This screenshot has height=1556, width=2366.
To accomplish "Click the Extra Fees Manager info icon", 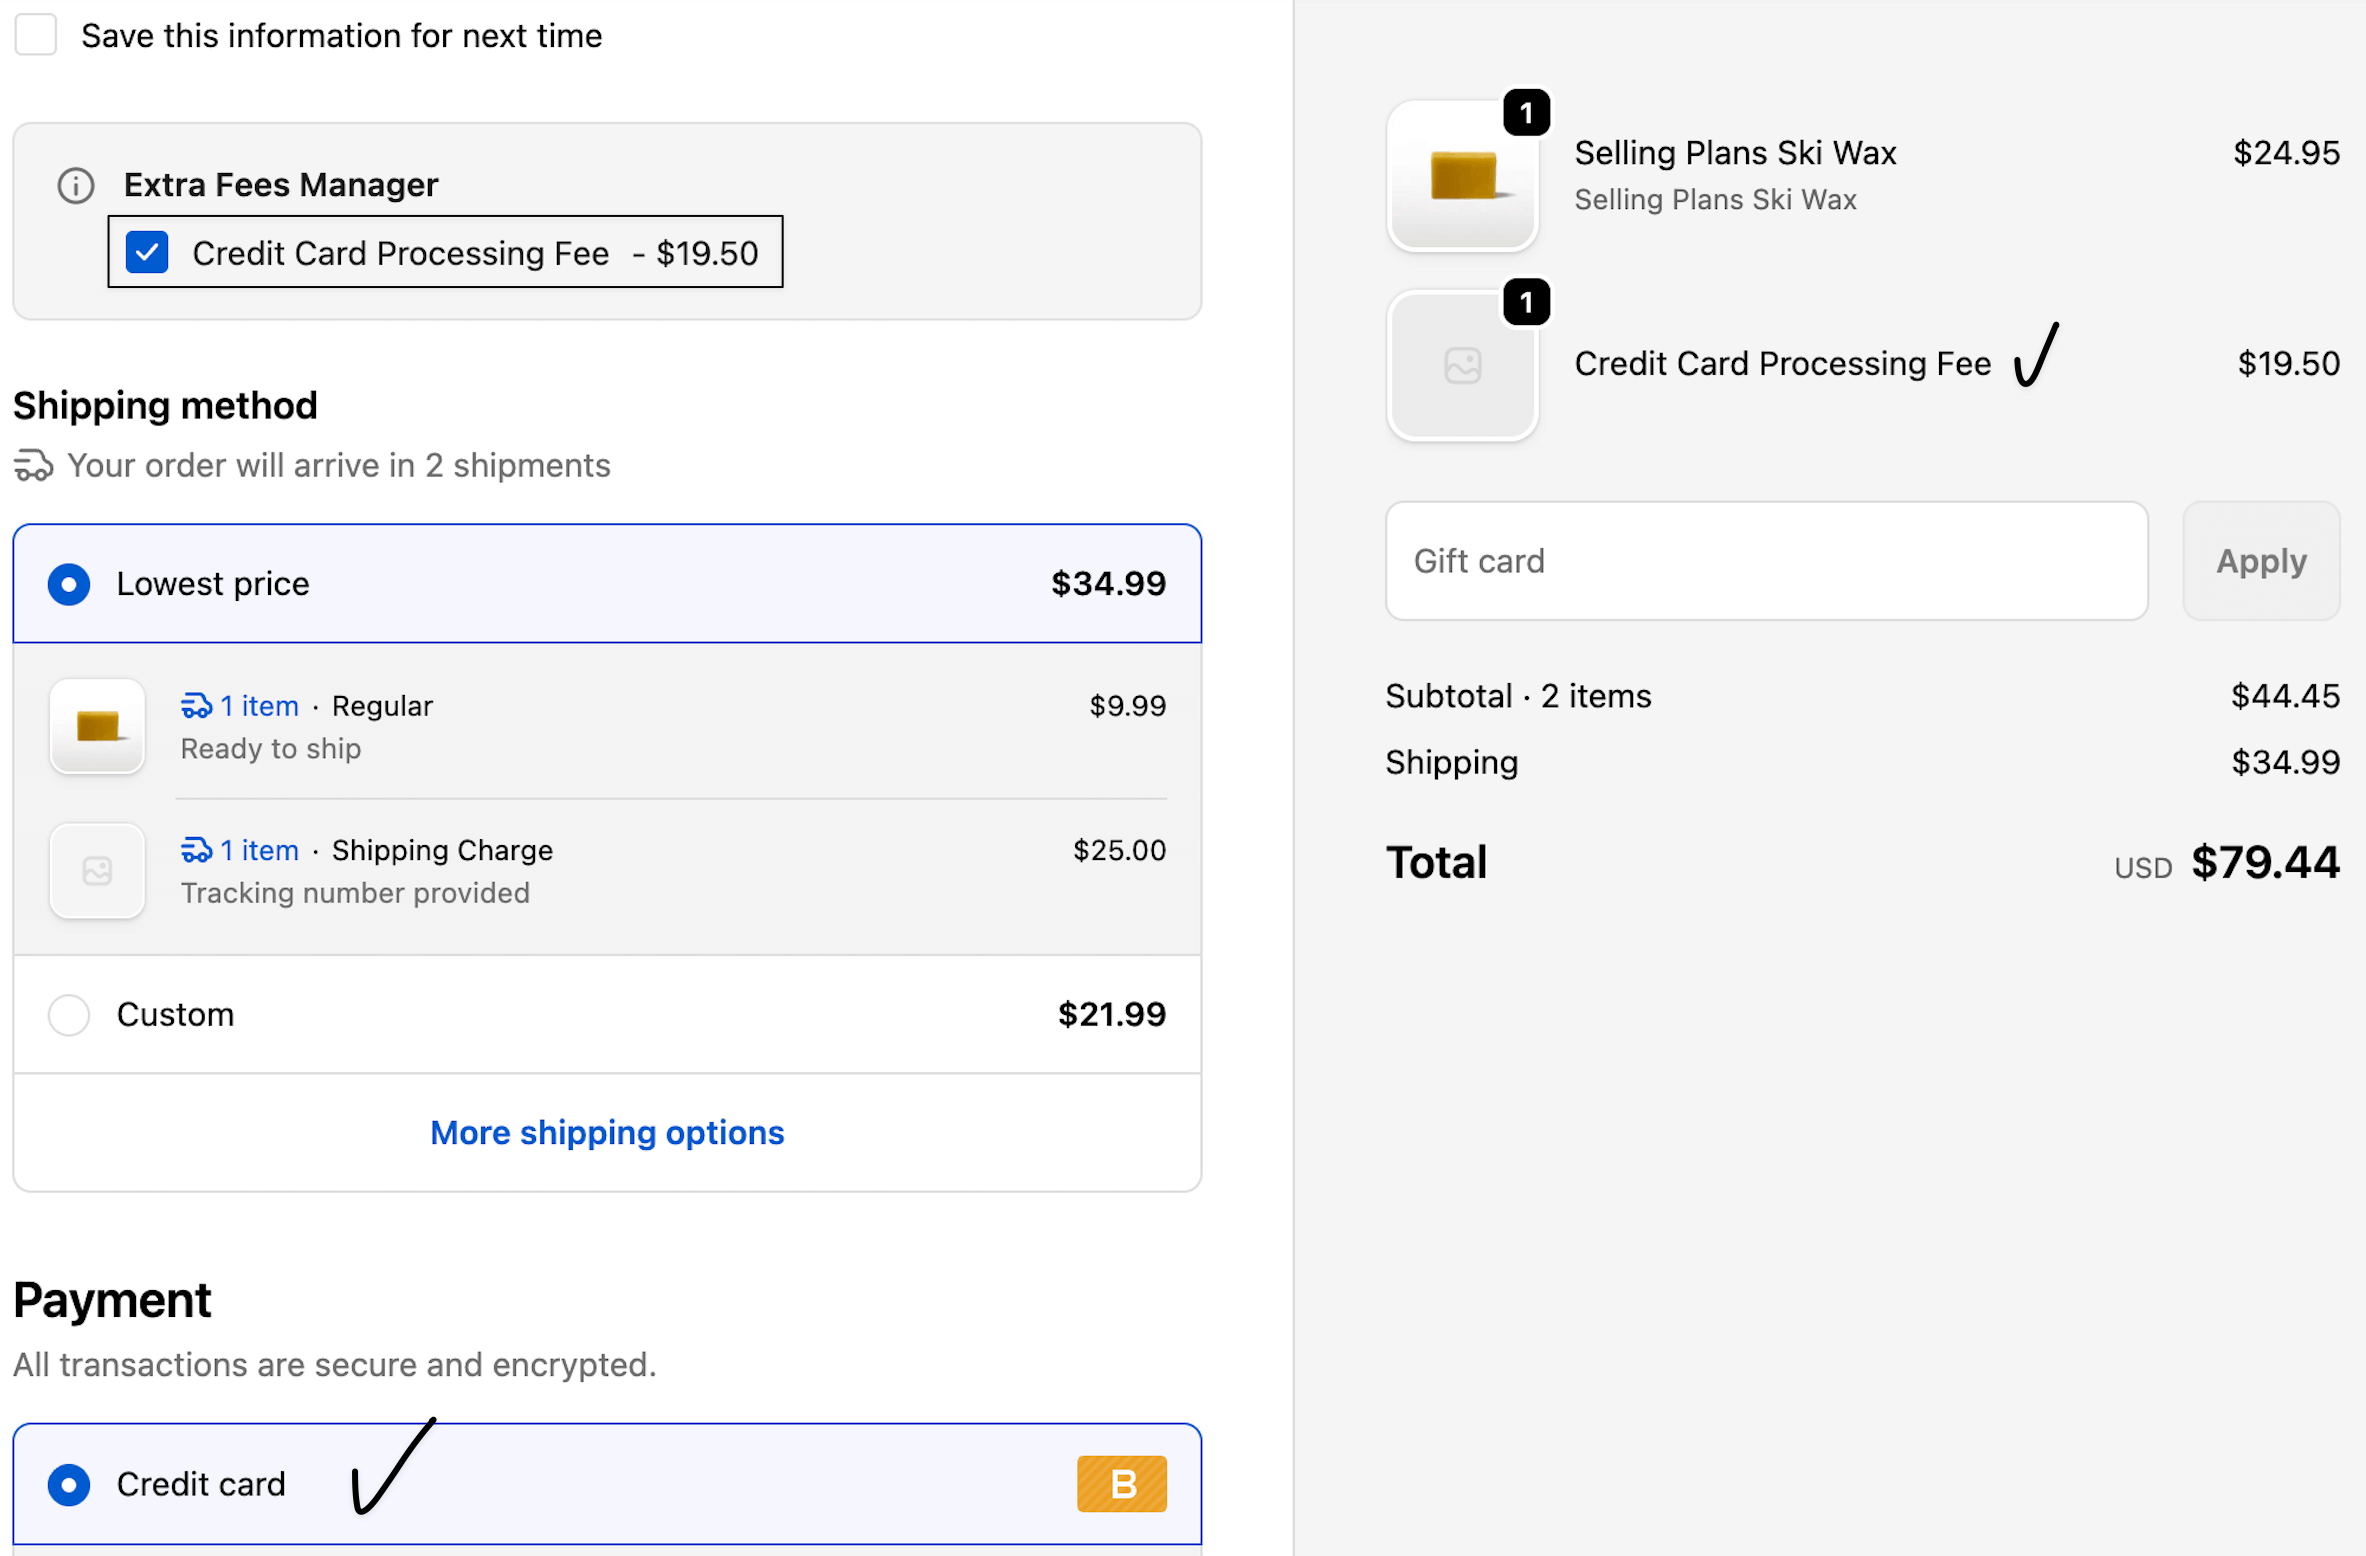I will coord(76,185).
